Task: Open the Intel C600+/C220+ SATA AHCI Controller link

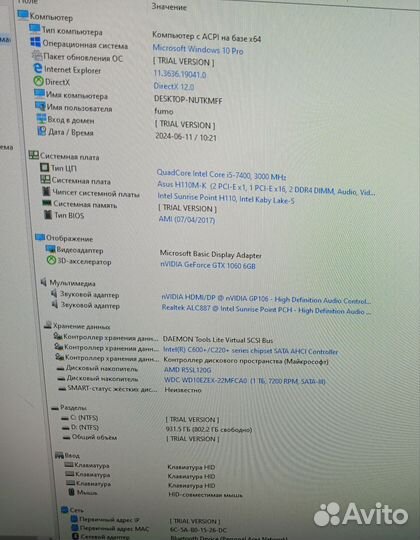Action: point(251,351)
